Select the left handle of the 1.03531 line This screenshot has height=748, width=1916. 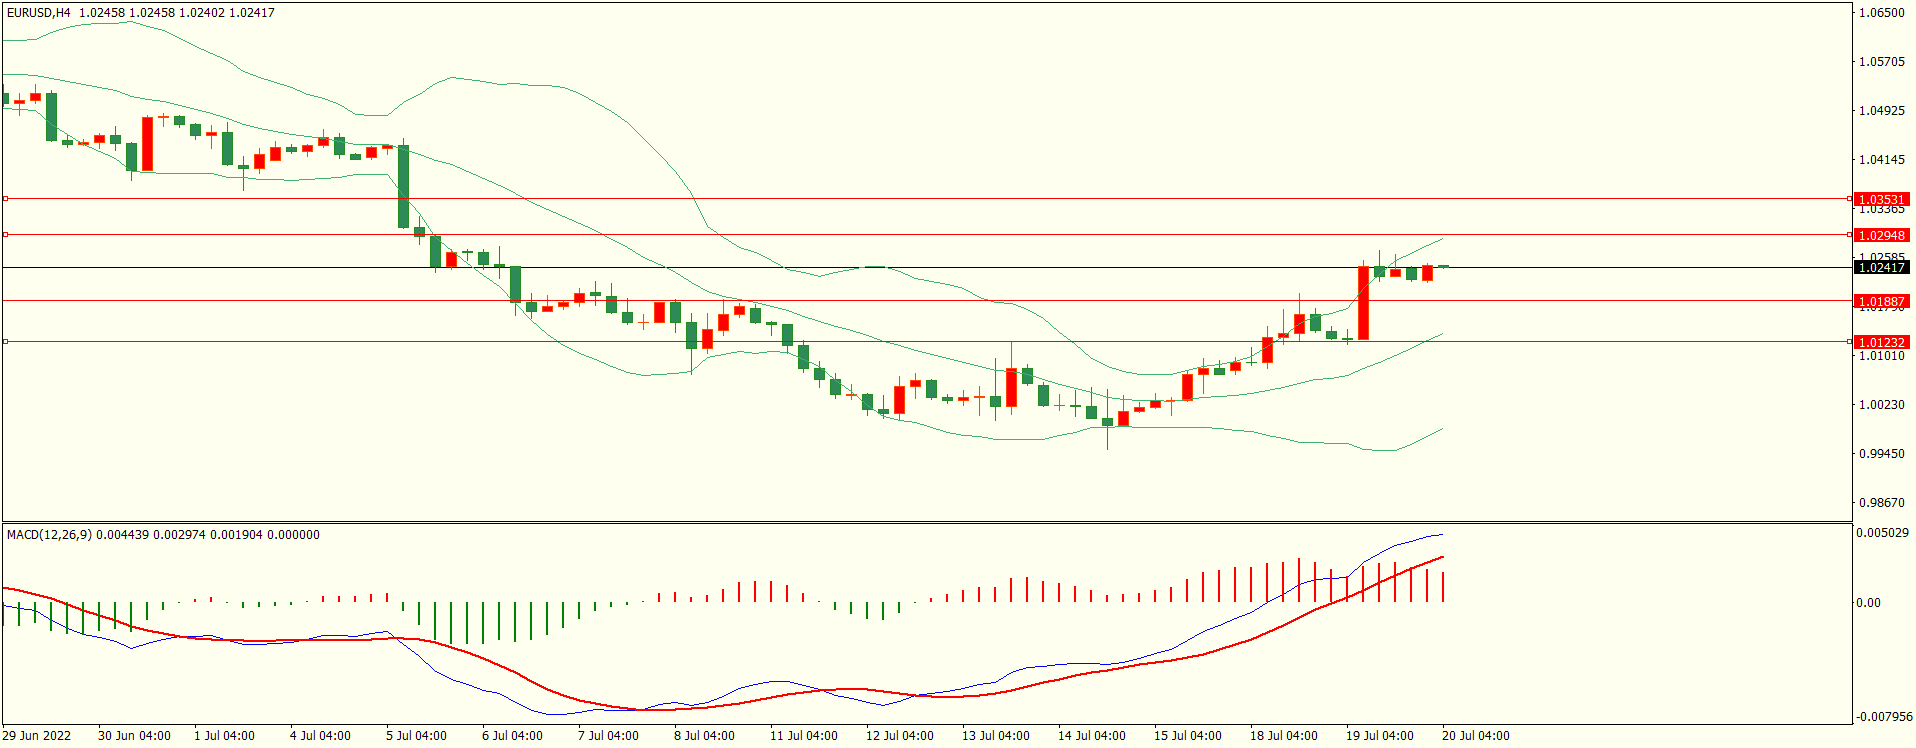coord(5,199)
